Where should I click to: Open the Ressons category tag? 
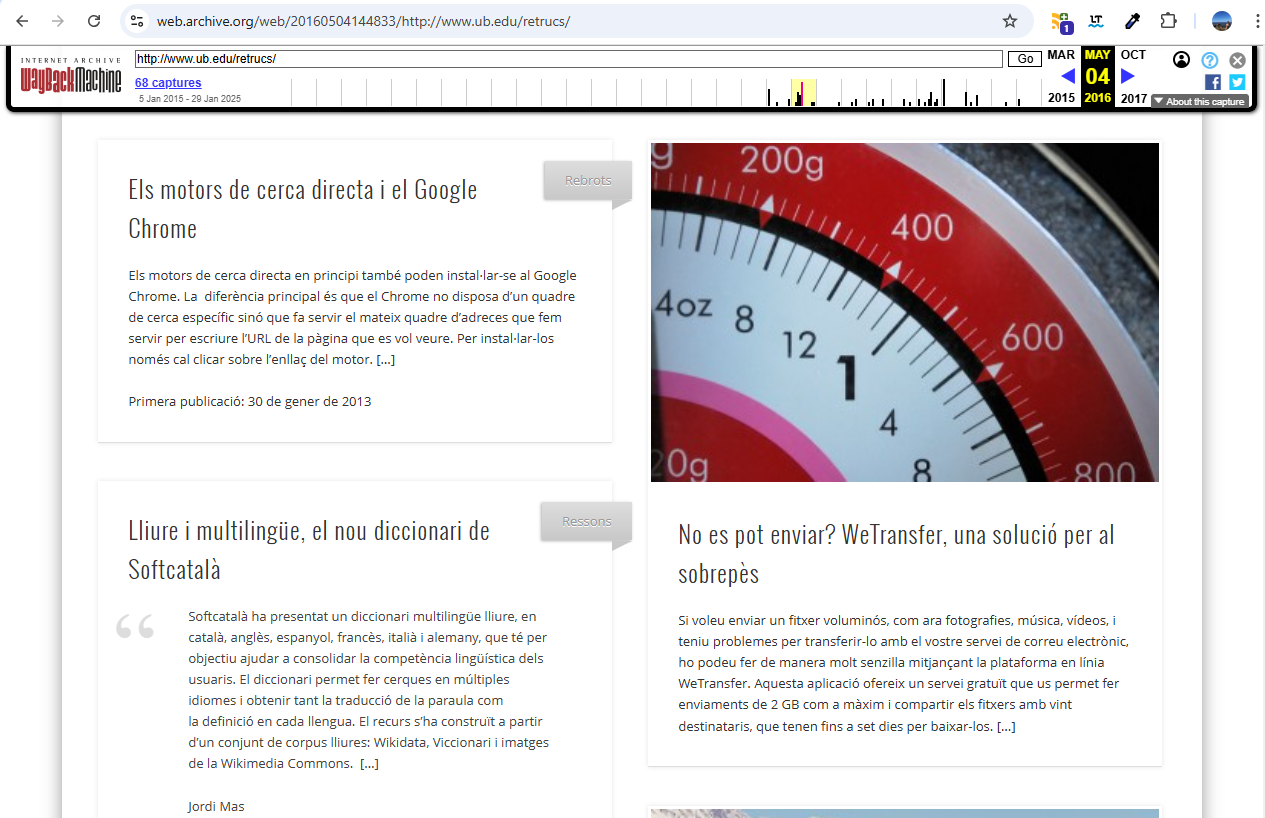[586, 522]
